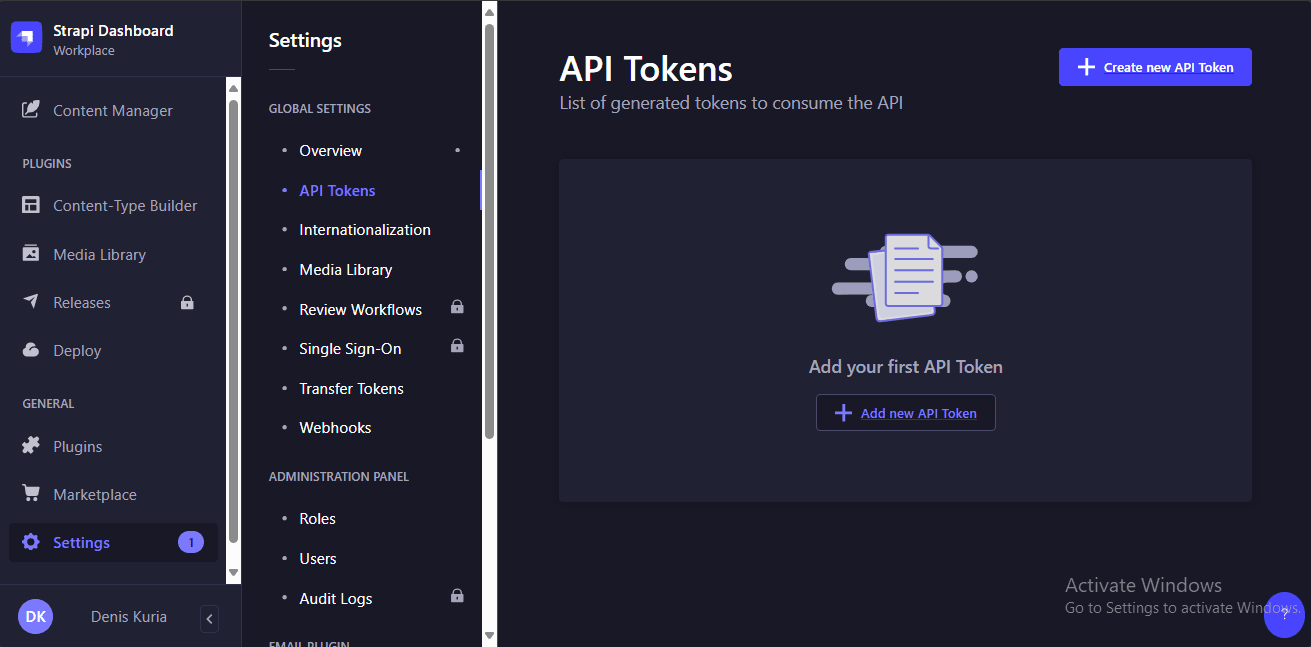This screenshot has width=1311, height=647.
Task: Click the Settings panel scrollbar thumb
Action: (x=489, y=231)
